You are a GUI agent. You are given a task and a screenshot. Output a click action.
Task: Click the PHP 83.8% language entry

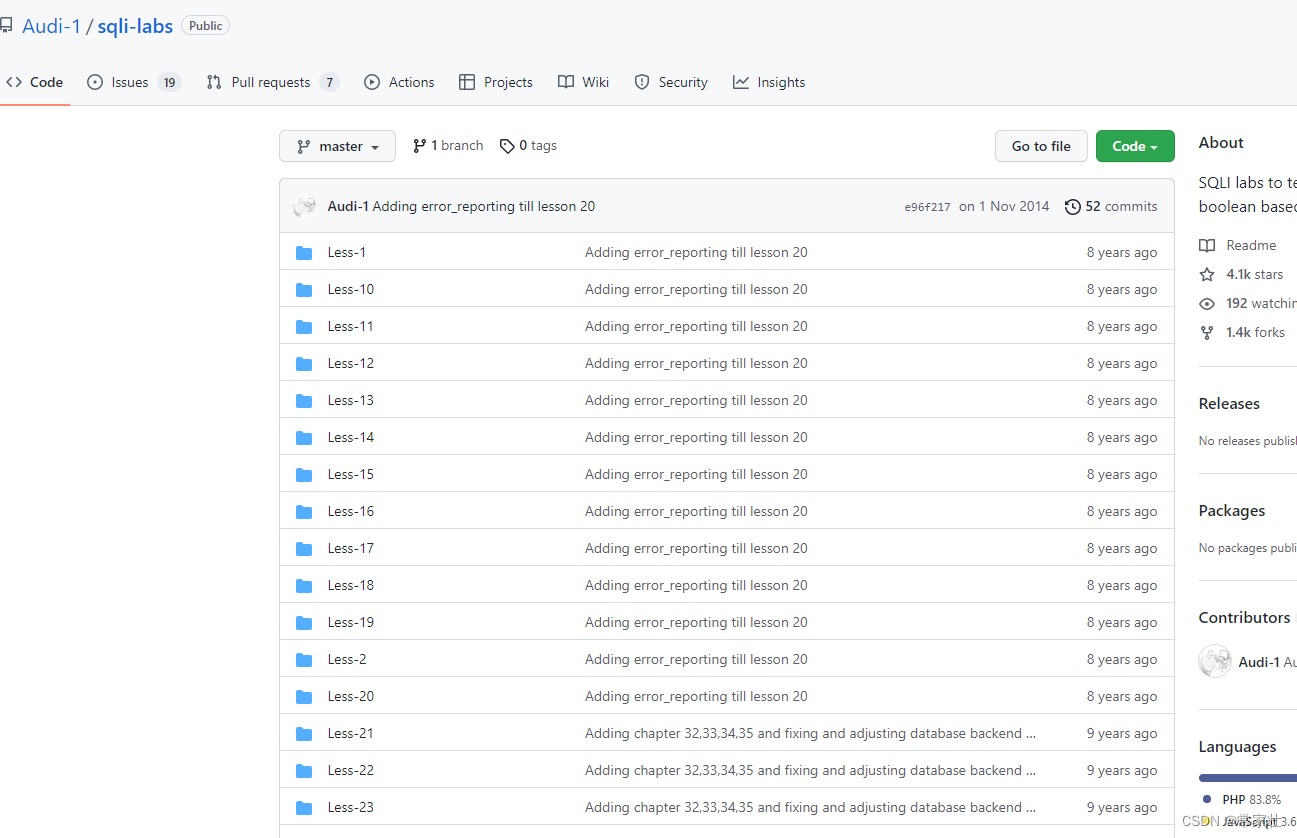coord(1241,800)
